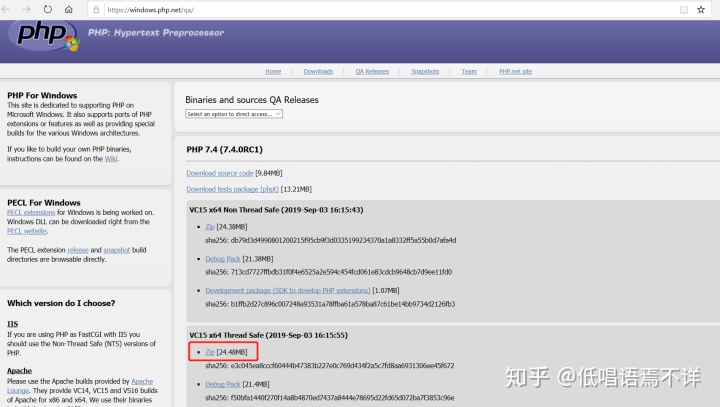Open the Snapshots menu link

(x=425, y=72)
